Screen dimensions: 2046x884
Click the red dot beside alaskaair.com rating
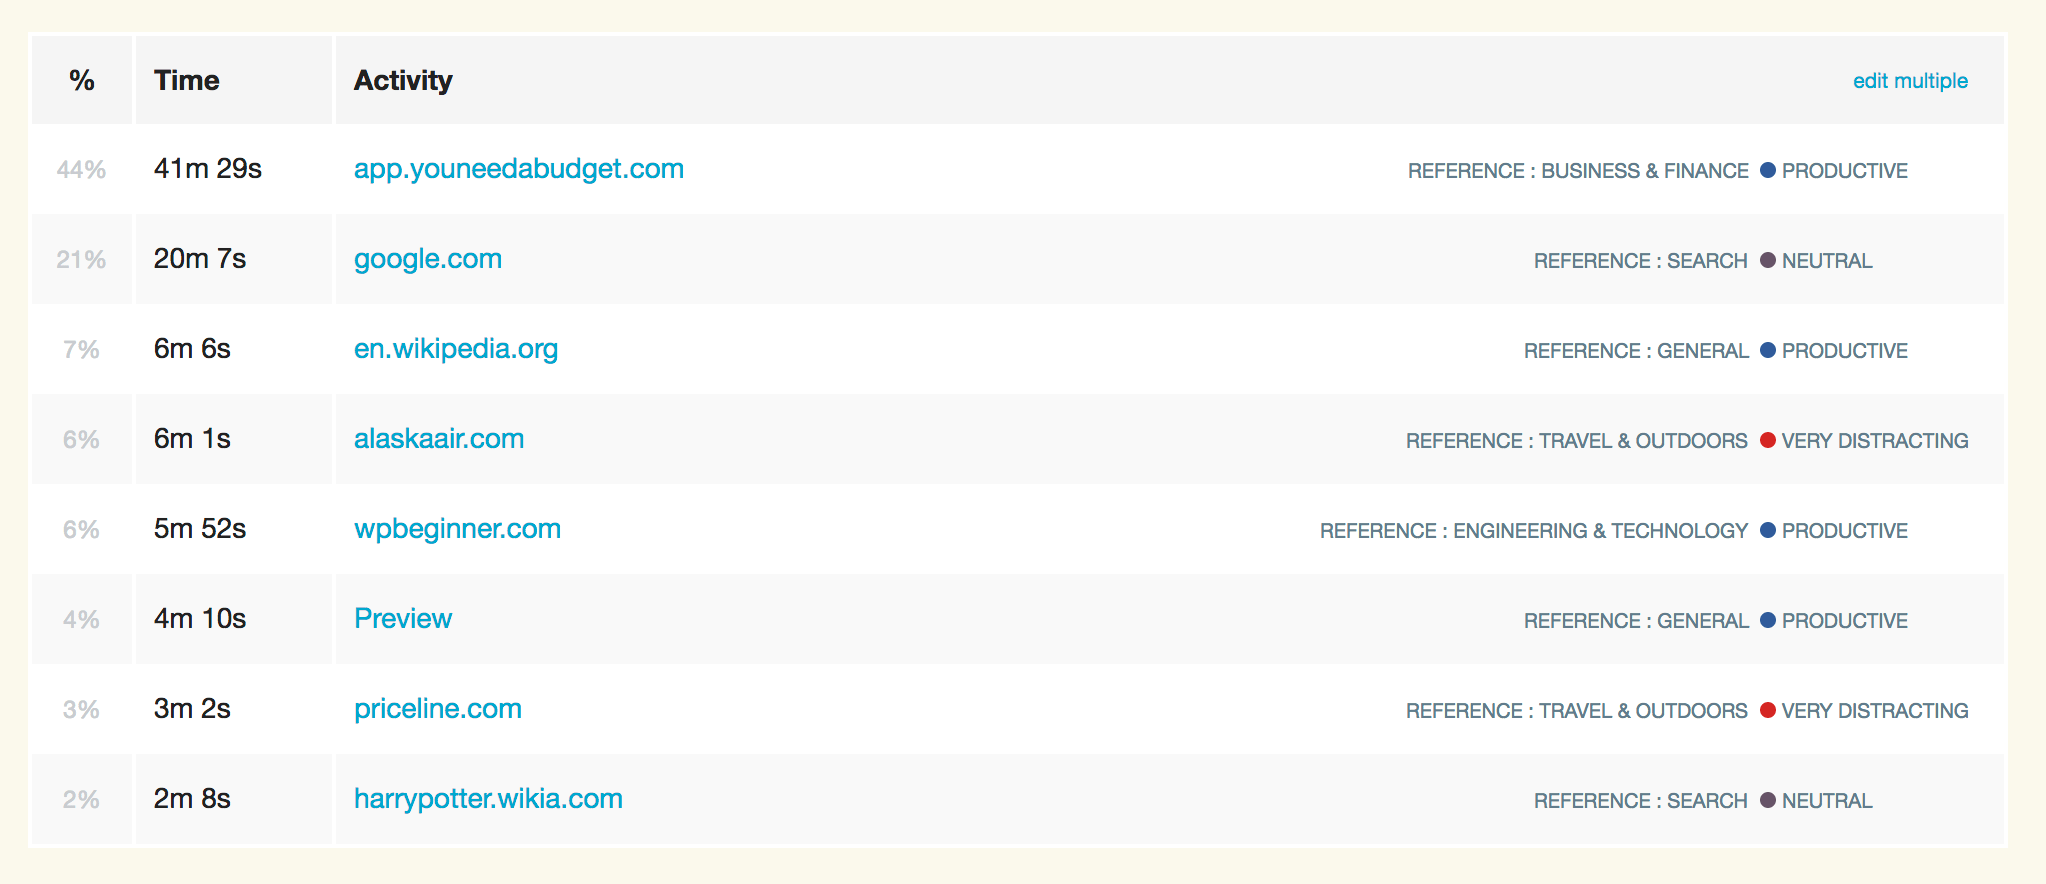click(1767, 441)
